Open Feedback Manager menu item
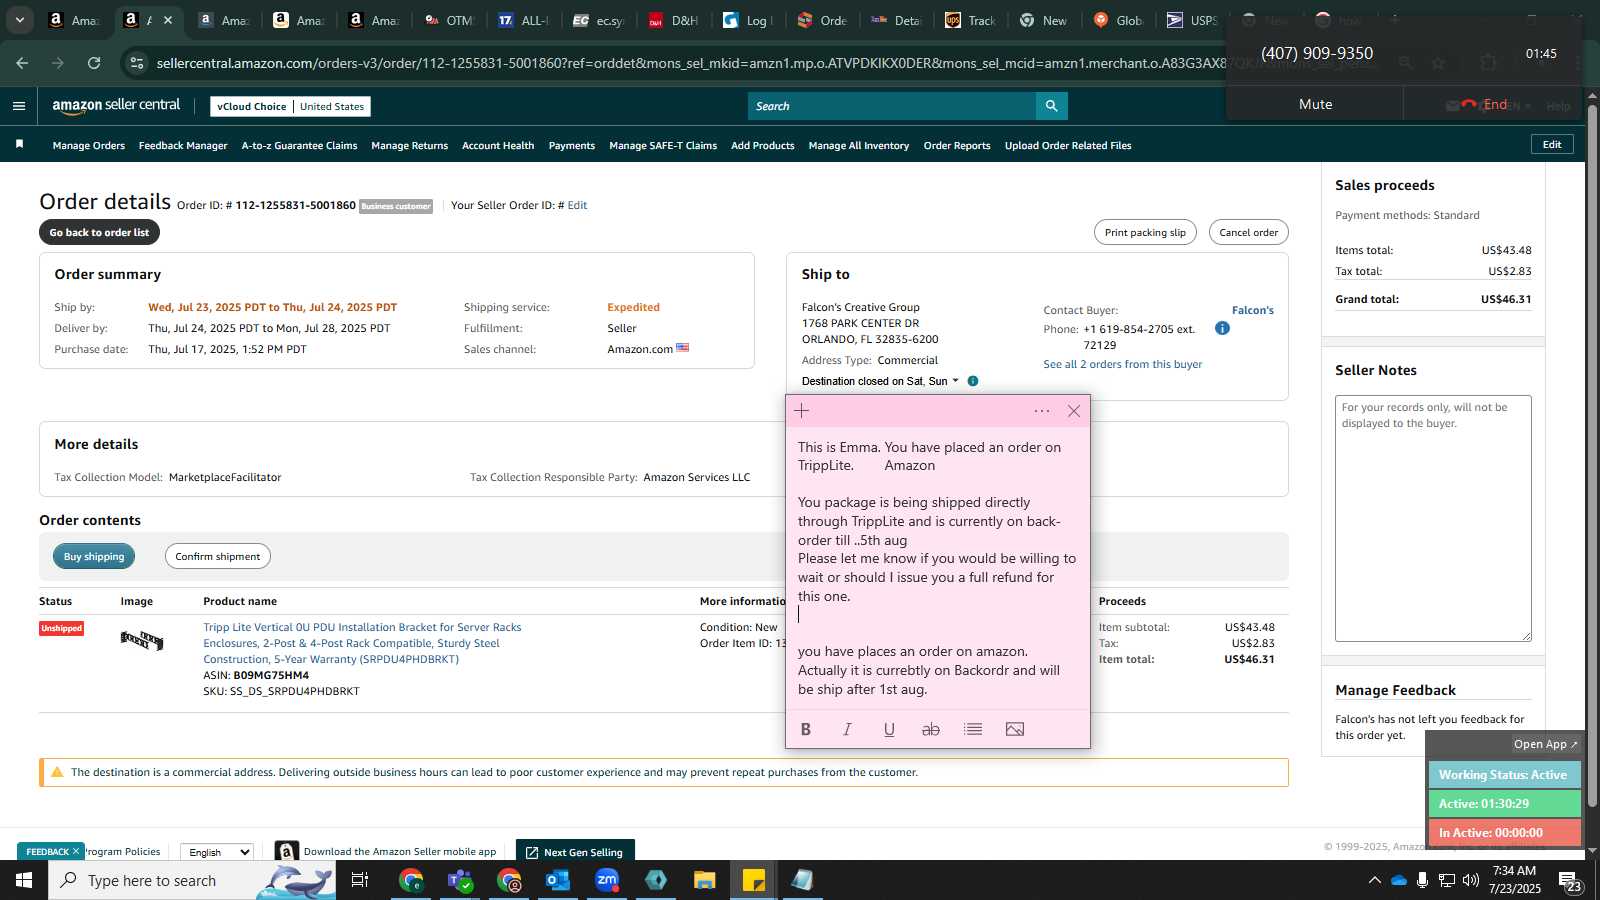 tap(183, 146)
